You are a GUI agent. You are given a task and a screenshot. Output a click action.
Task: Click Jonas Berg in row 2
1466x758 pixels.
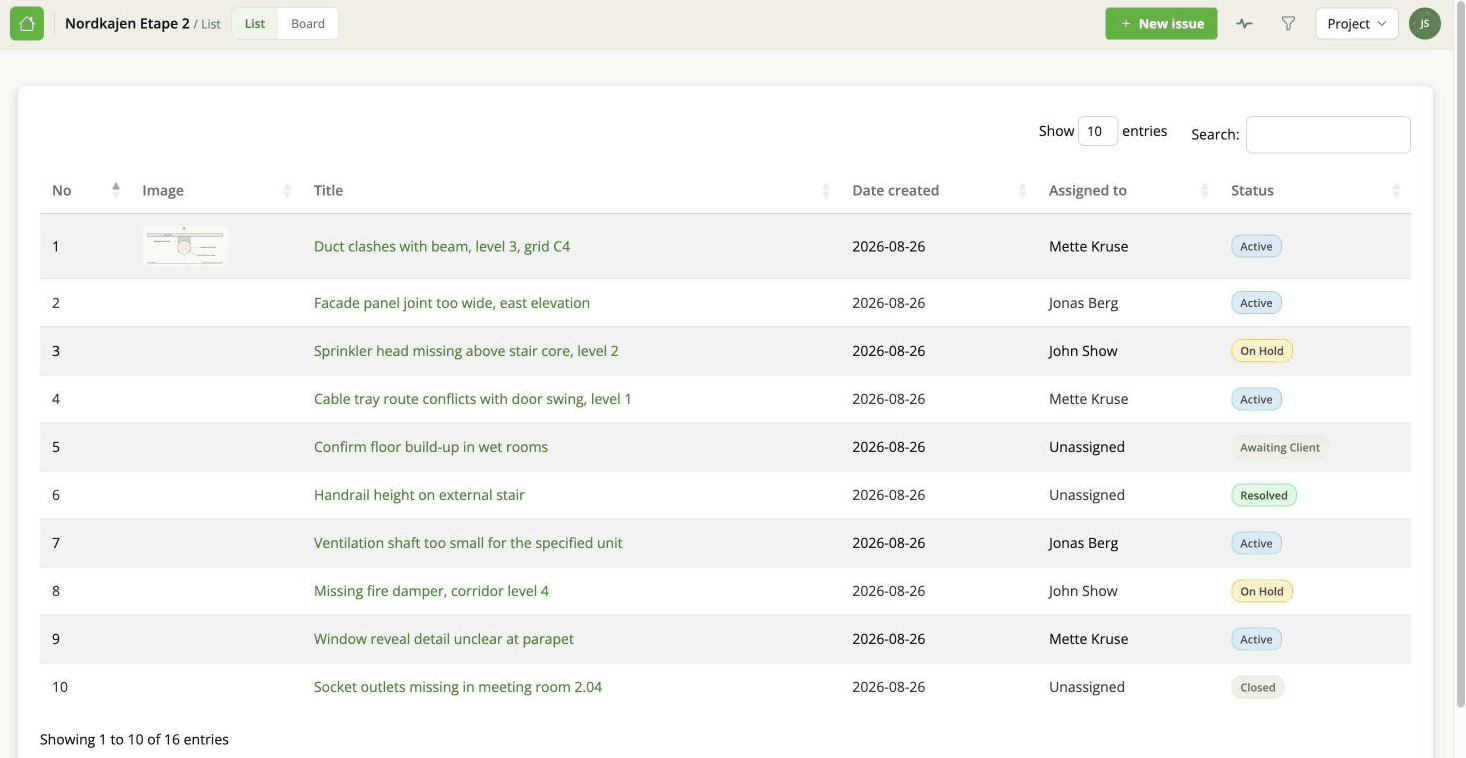[1083, 303]
